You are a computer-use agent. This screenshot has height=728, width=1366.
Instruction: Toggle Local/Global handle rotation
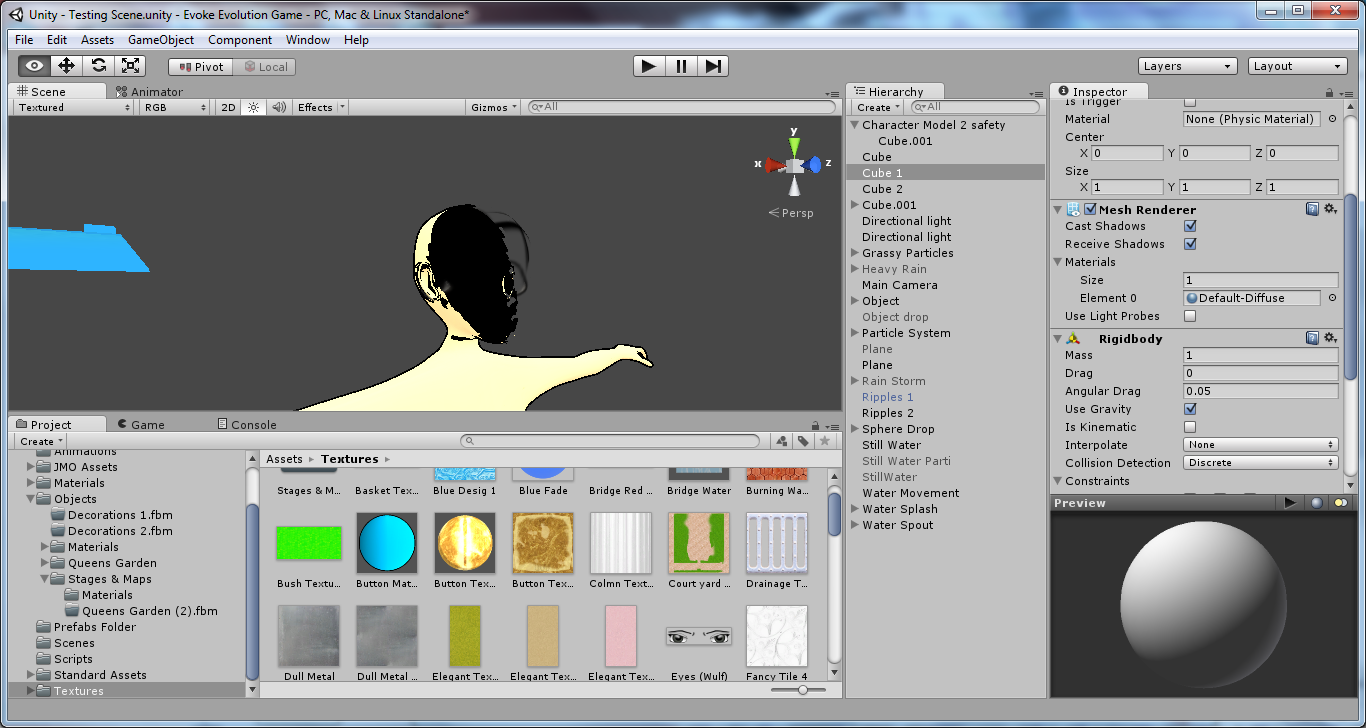click(264, 67)
